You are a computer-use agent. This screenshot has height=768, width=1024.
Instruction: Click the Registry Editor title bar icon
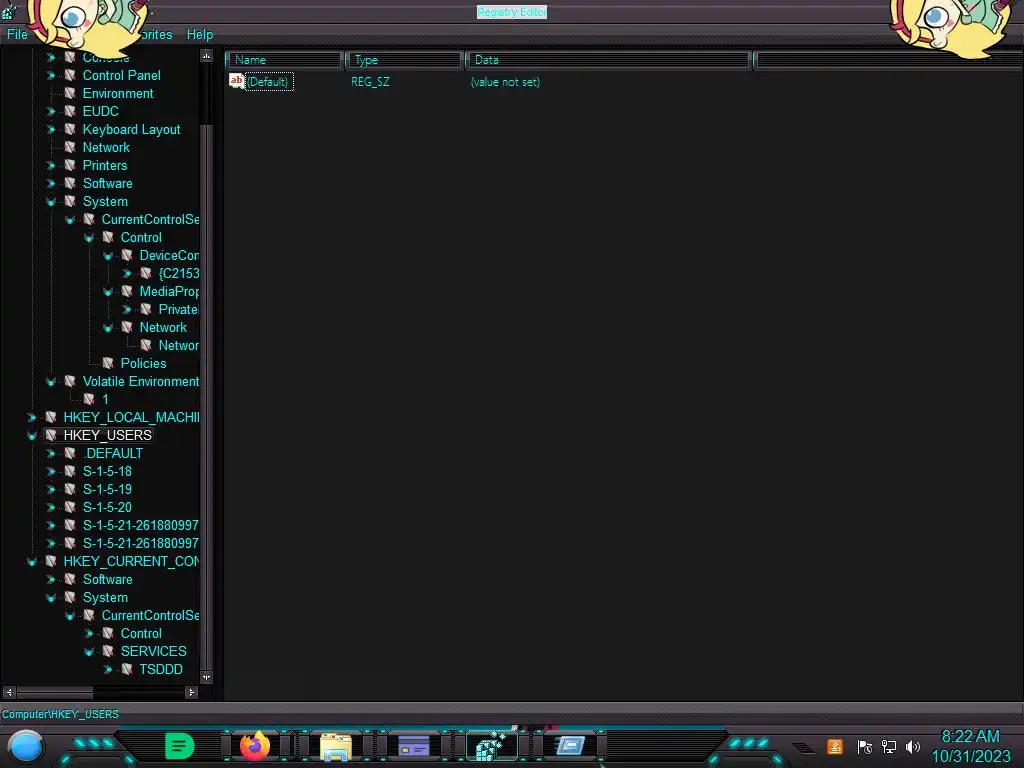pos(8,11)
